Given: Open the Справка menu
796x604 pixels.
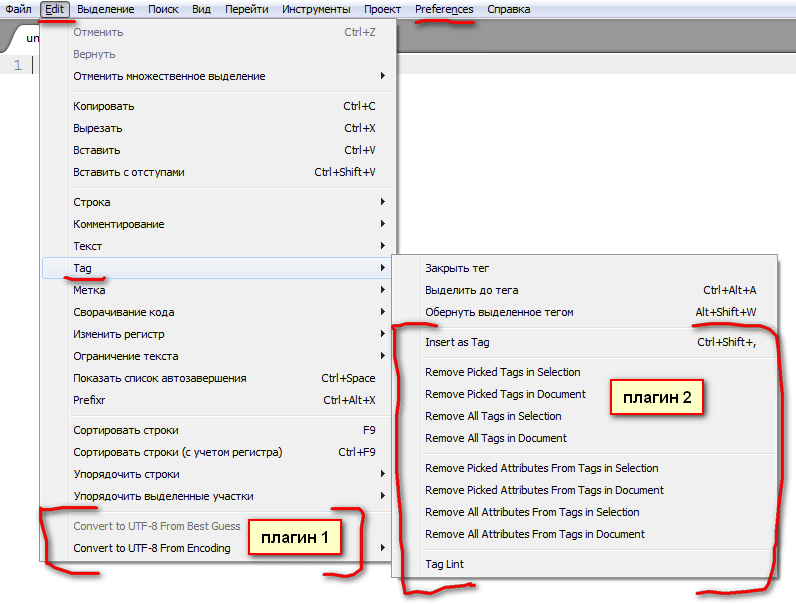Looking at the screenshot, I should (x=509, y=9).
